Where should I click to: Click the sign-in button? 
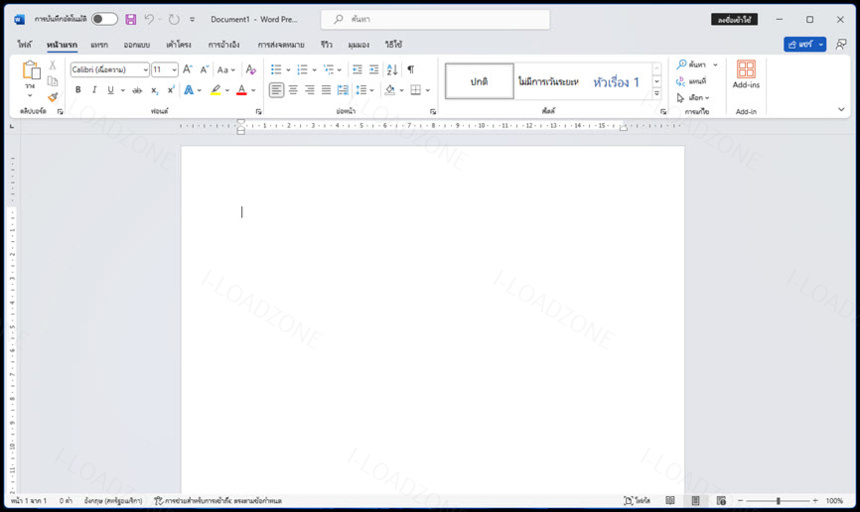click(734, 19)
